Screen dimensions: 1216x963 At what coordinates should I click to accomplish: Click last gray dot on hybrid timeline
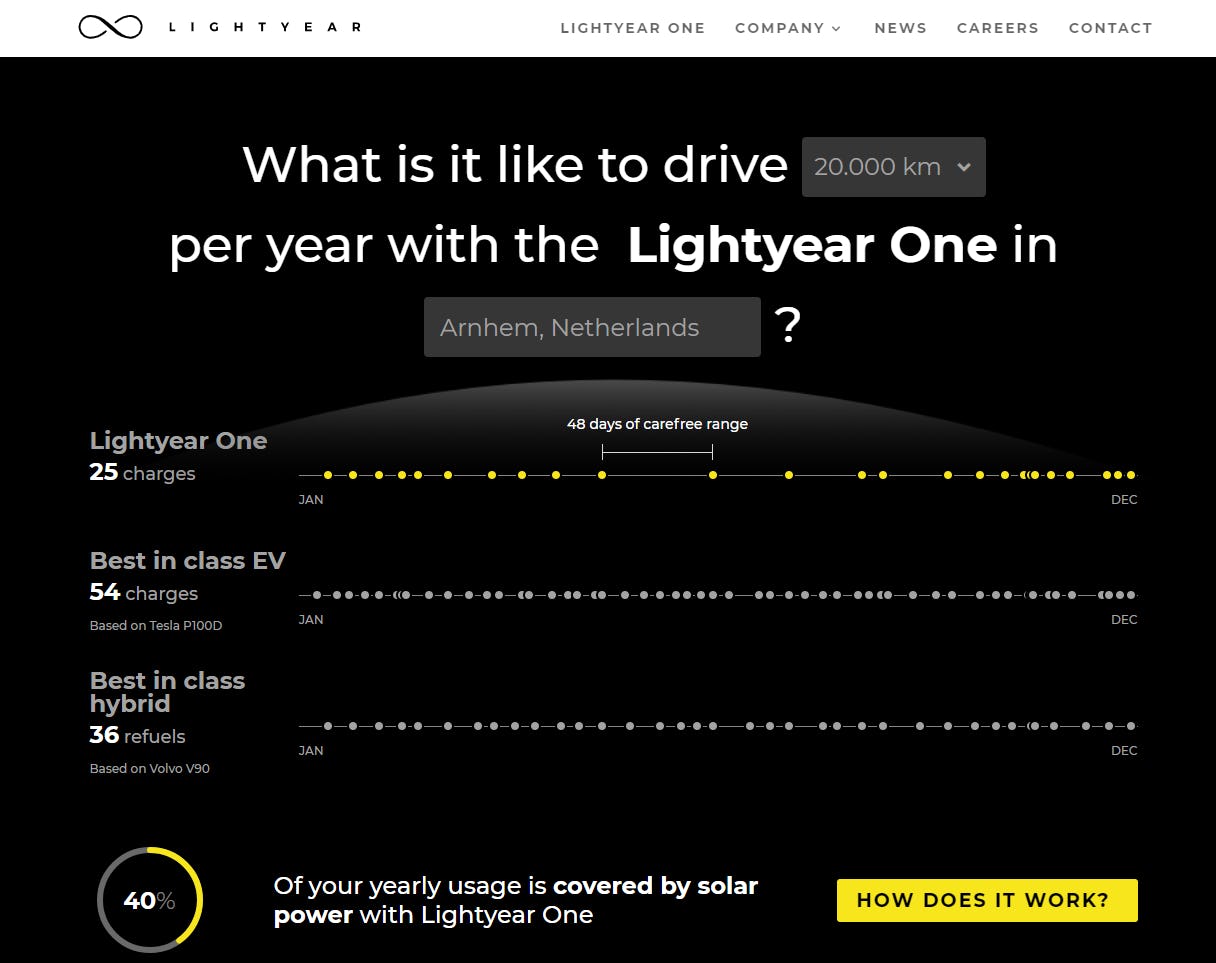[x=1131, y=726]
